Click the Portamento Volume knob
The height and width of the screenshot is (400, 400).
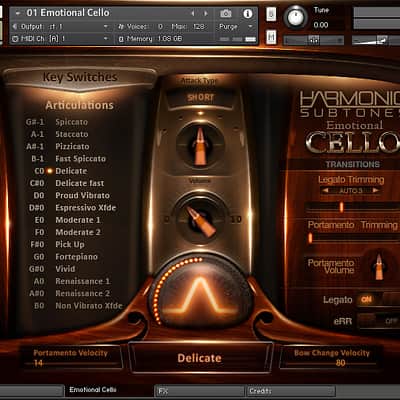click(x=379, y=266)
